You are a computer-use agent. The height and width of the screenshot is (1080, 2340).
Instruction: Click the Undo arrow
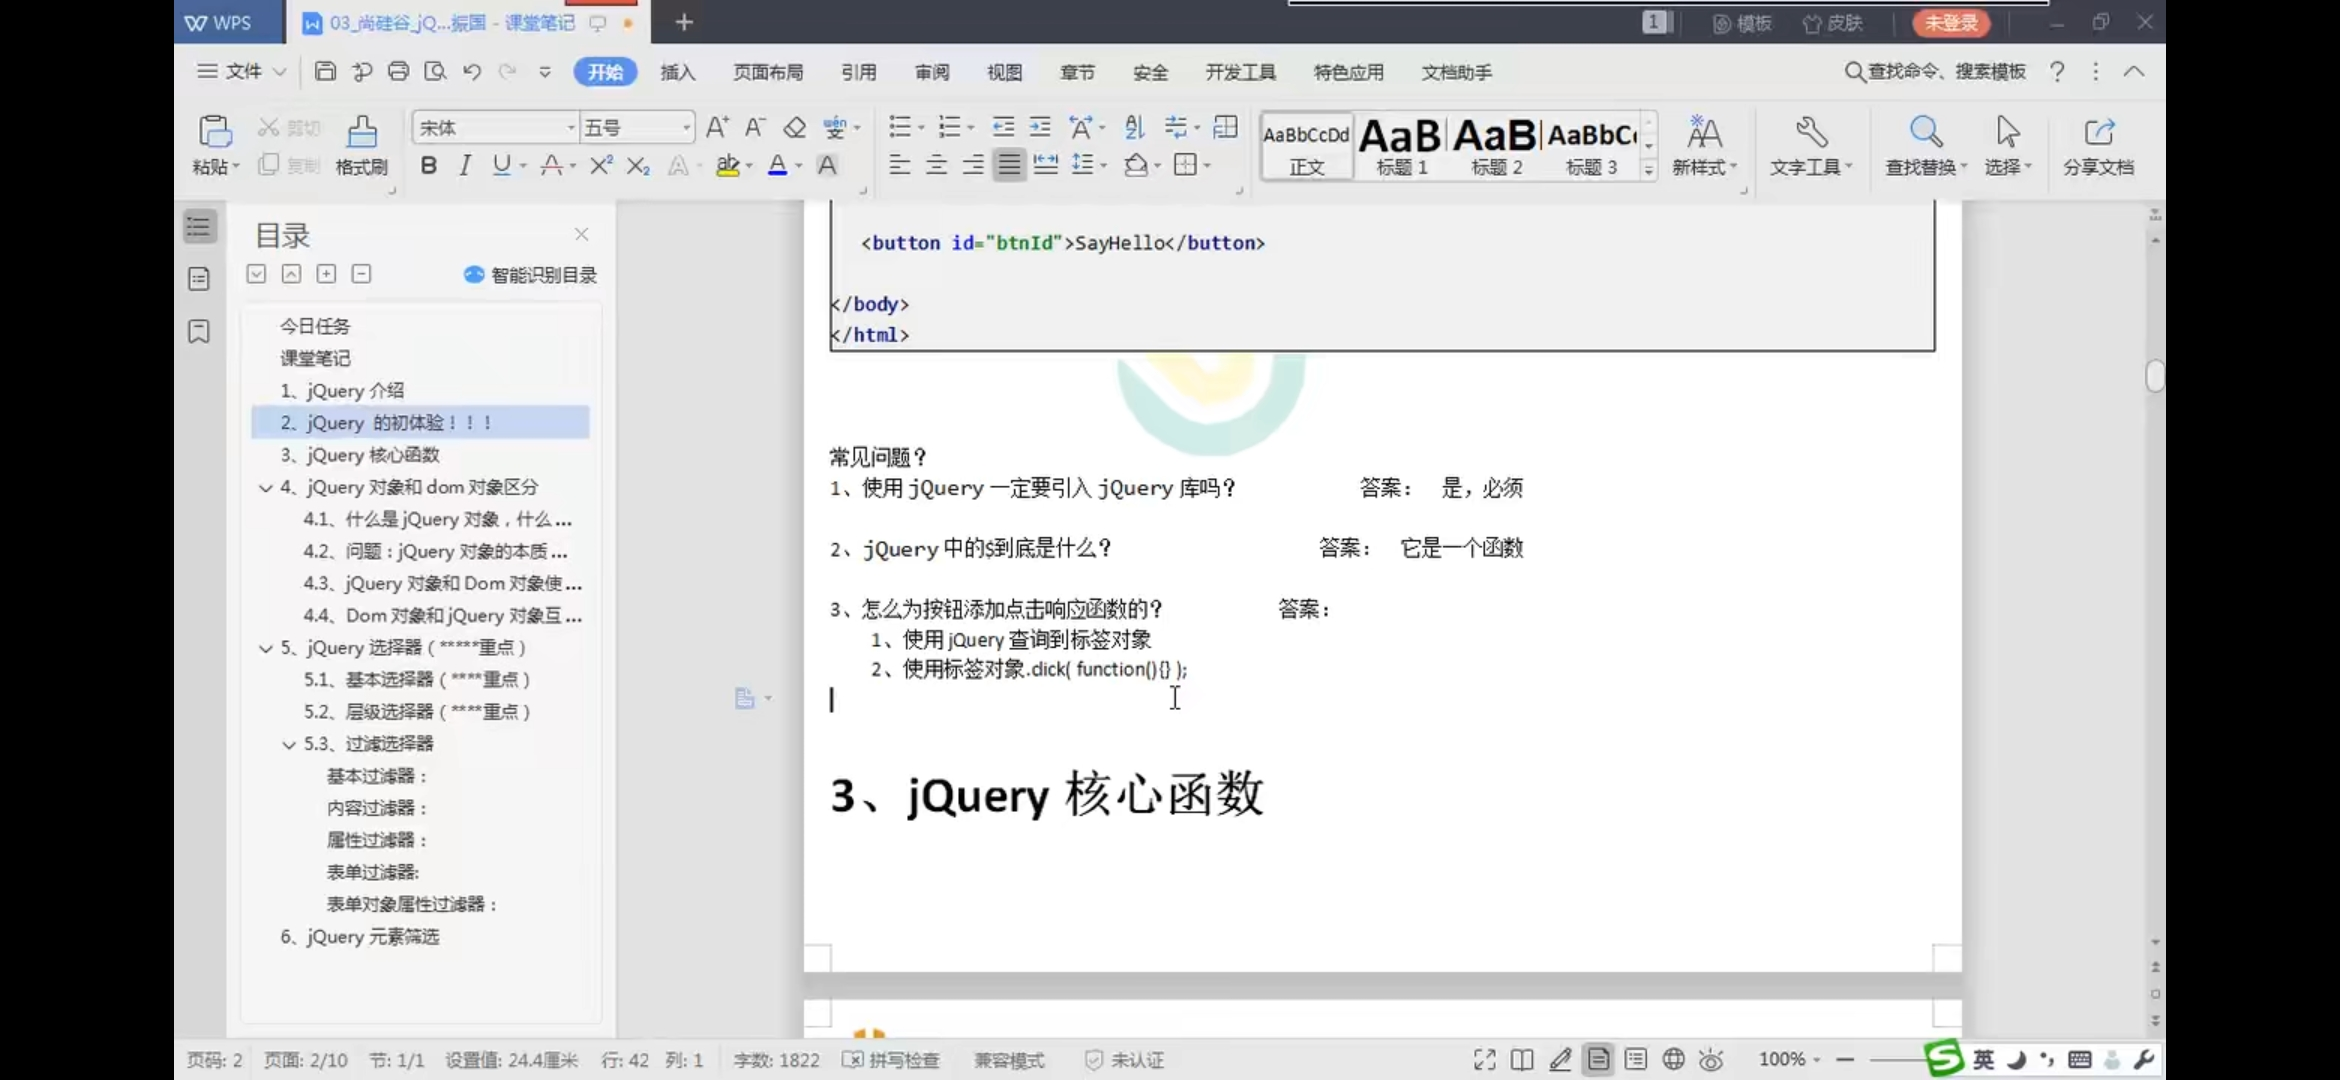pyautogui.click(x=472, y=71)
